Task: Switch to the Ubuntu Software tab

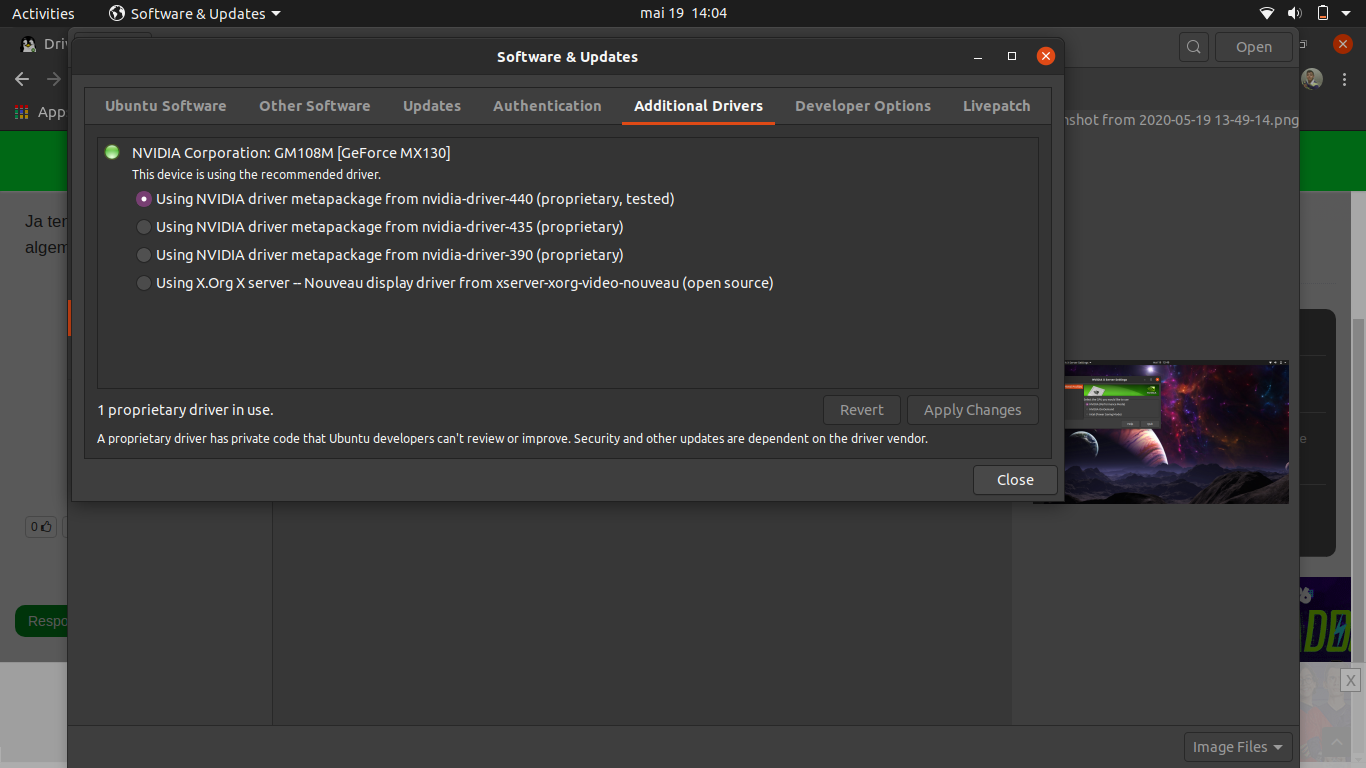Action: tap(166, 106)
